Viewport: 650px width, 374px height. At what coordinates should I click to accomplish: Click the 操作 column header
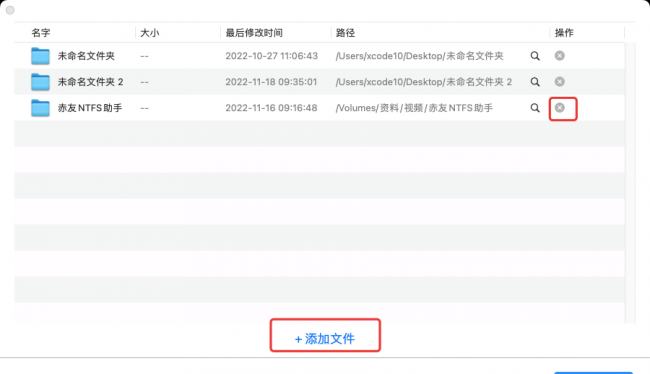pyautogui.click(x=564, y=33)
